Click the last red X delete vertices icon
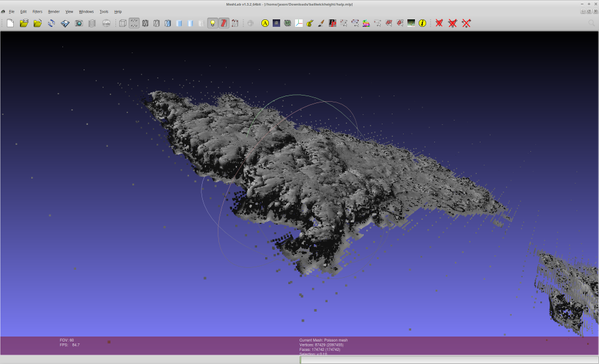Viewport: 599px width, 364px height. pos(466,23)
